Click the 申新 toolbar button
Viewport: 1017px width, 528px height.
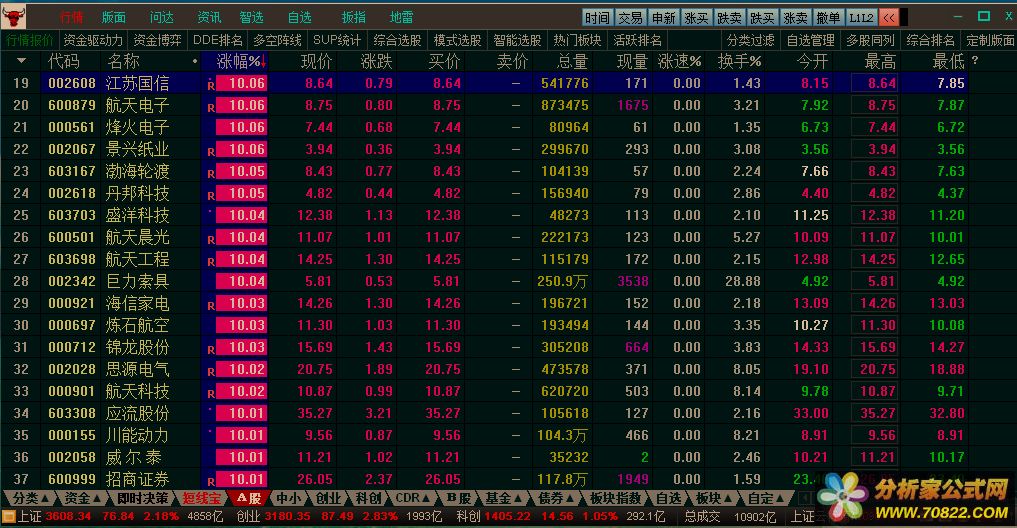[x=664, y=18]
